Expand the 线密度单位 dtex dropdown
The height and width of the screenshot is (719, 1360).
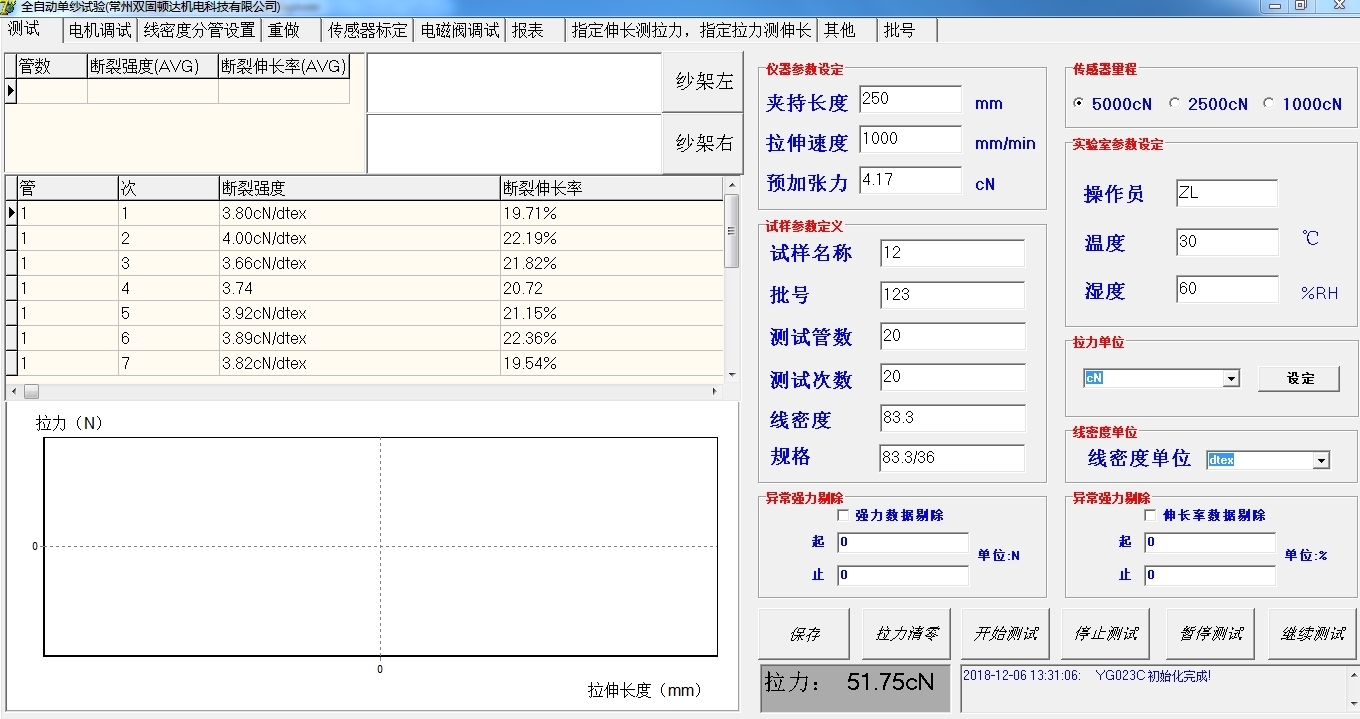click(x=1321, y=460)
